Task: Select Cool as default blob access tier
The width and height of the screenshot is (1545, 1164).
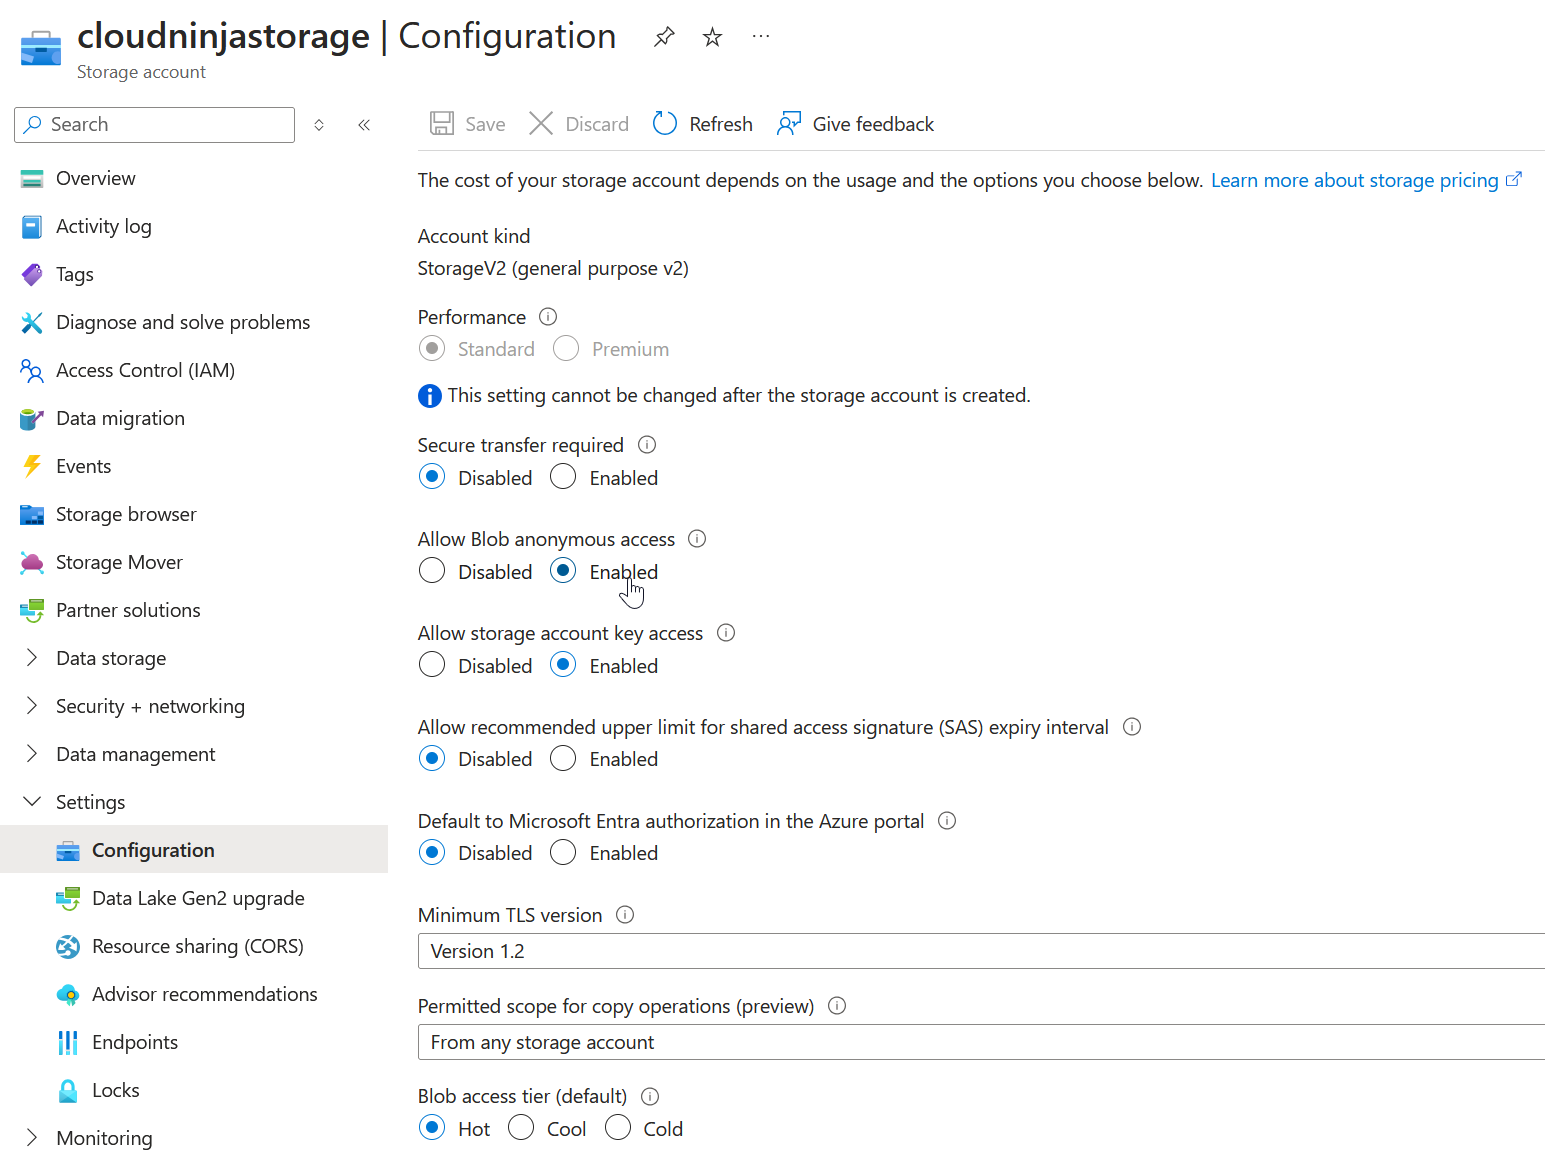Action: tap(521, 1127)
